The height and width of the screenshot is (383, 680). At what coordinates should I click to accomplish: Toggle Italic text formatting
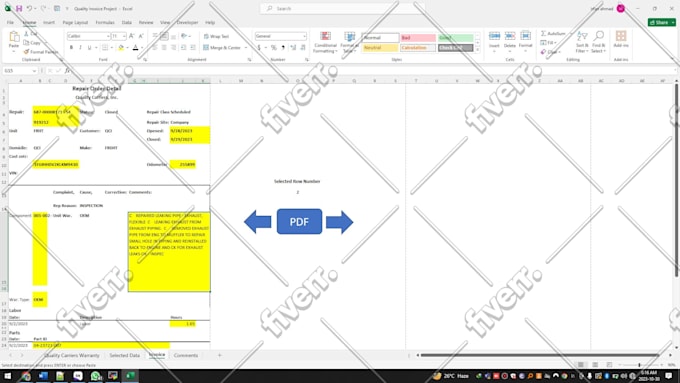tap(80, 47)
